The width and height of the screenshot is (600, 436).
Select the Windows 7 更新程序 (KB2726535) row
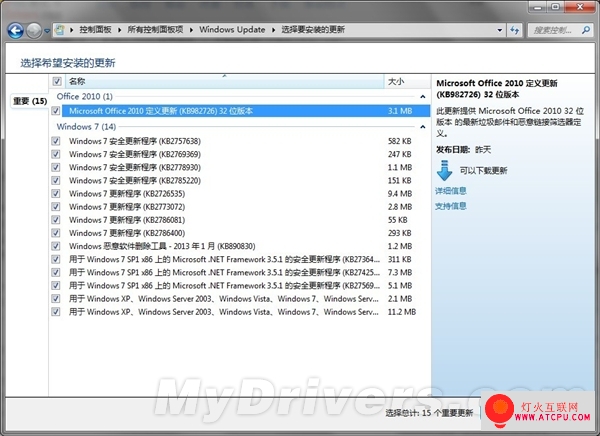246,194
